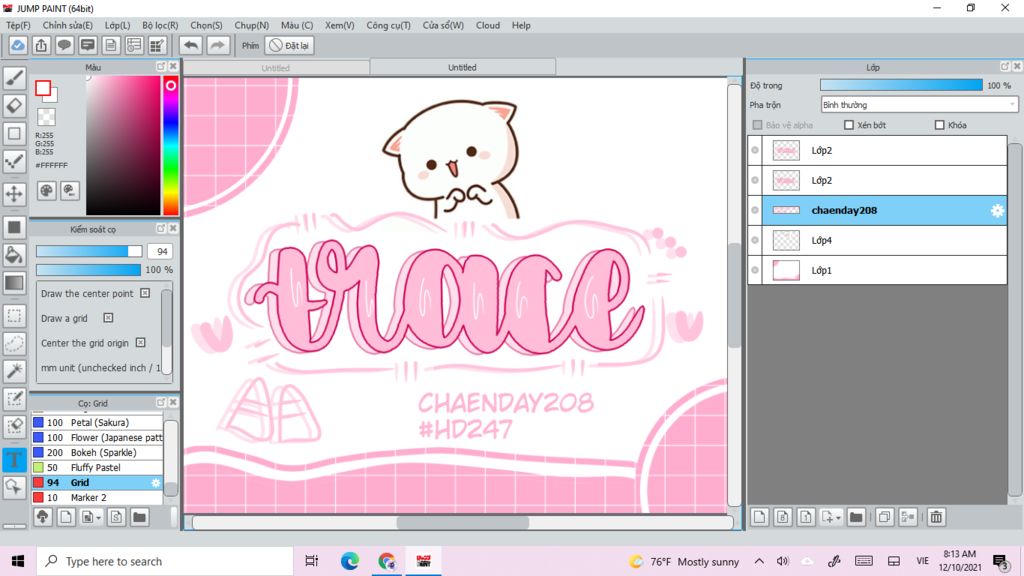This screenshot has height=576, width=1024.
Task: Hide the chaenday208 layer
Action: click(x=755, y=210)
